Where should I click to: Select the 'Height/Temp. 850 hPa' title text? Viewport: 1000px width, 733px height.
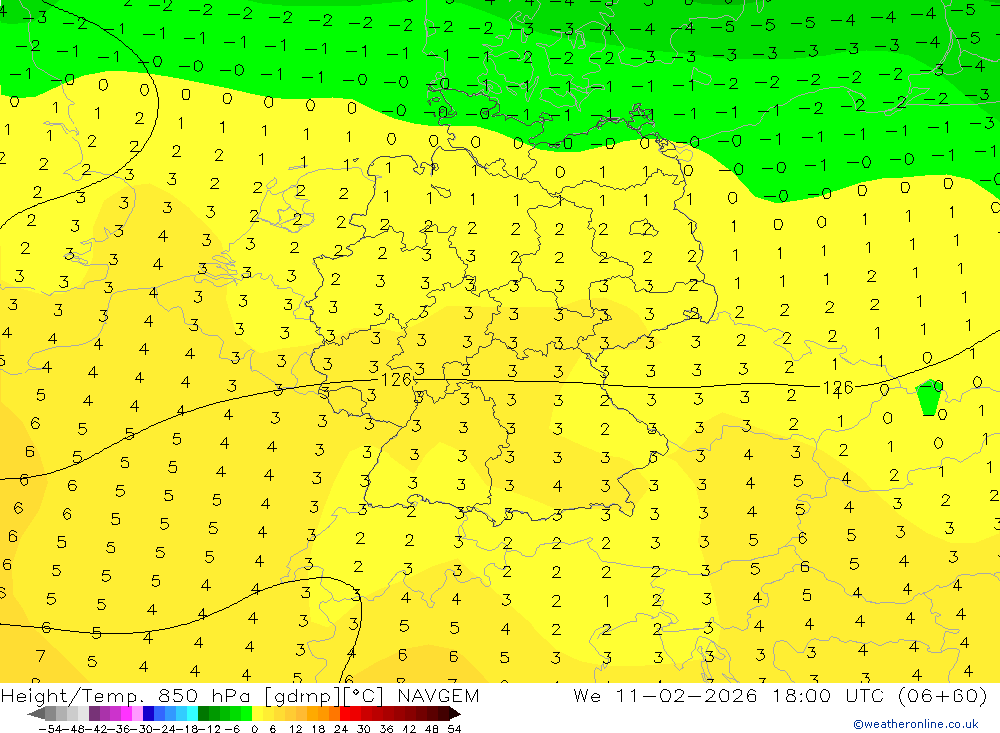126,695
